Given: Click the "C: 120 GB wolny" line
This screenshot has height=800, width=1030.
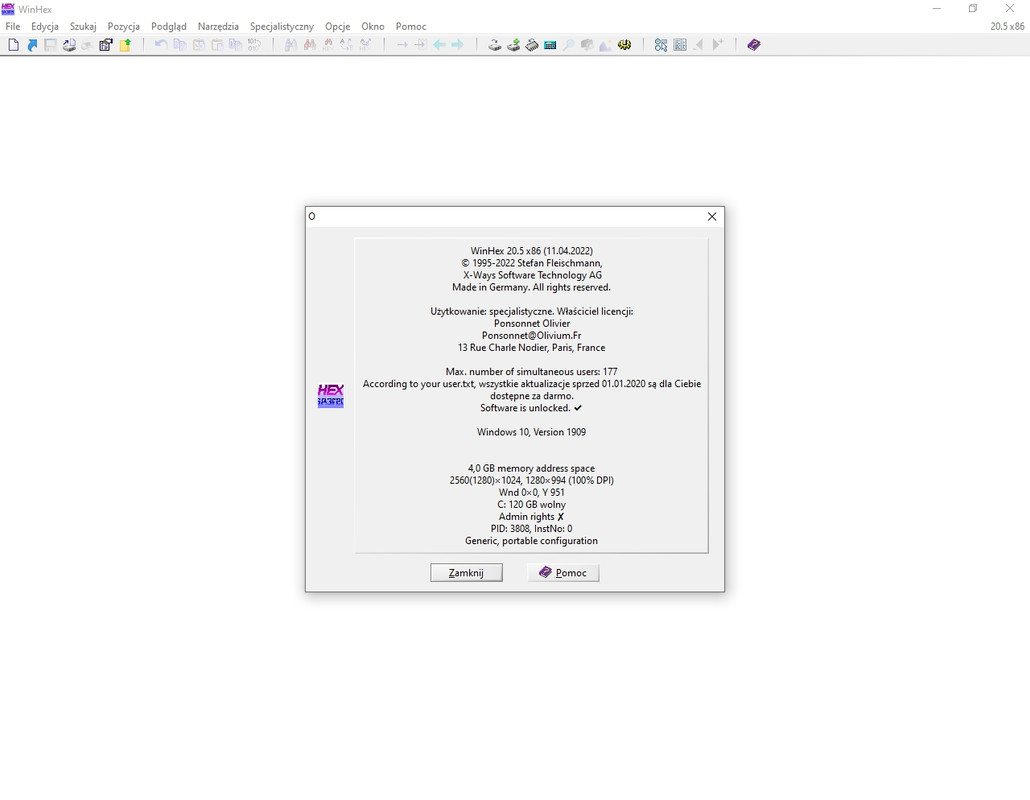Looking at the screenshot, I should click(x=531, y=505).
